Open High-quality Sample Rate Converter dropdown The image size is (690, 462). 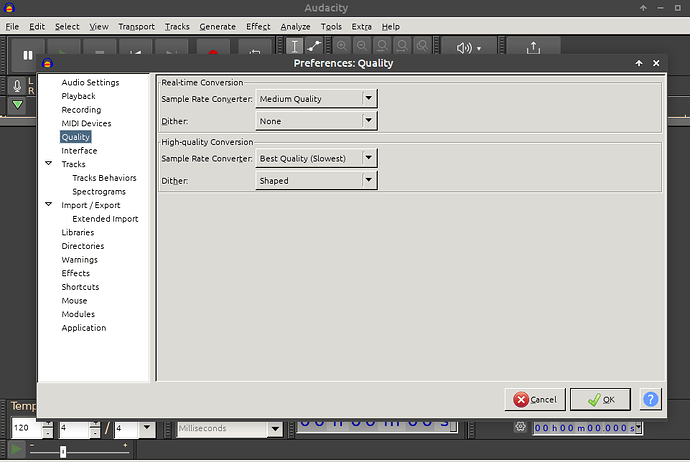click(317, 158)
